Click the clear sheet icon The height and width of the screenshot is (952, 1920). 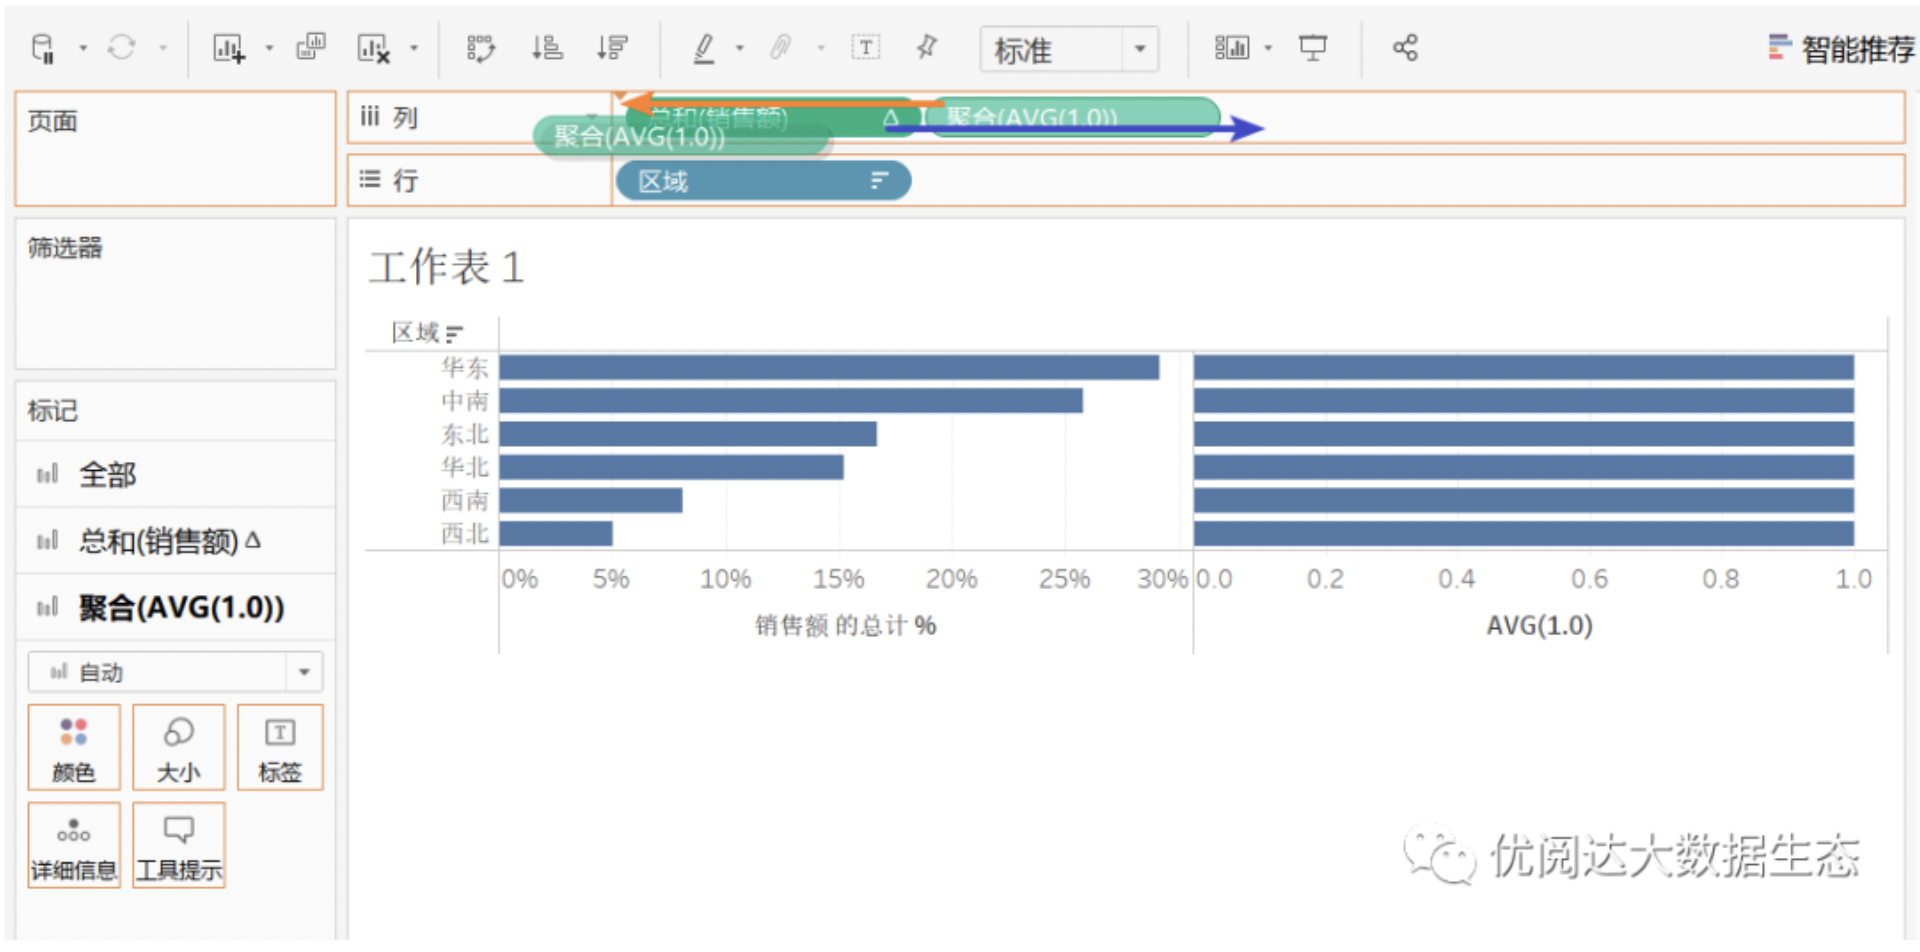click(x=373, y=48)
